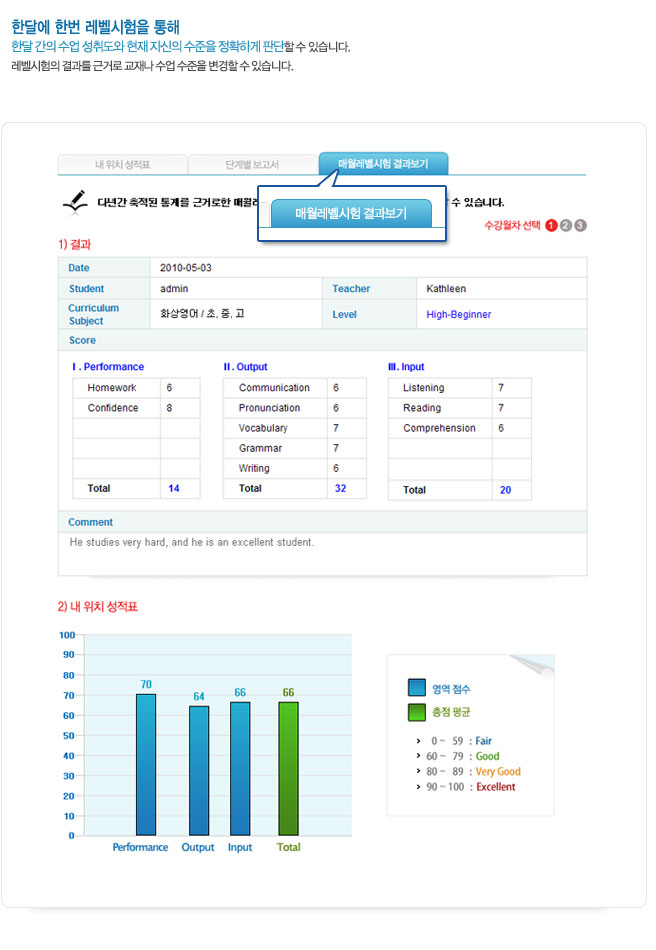Image resolution: width=656 pixels, height=950 pixels.
Task: Select month 1 in 수강월차 선택
Action: tap(551, 225)
